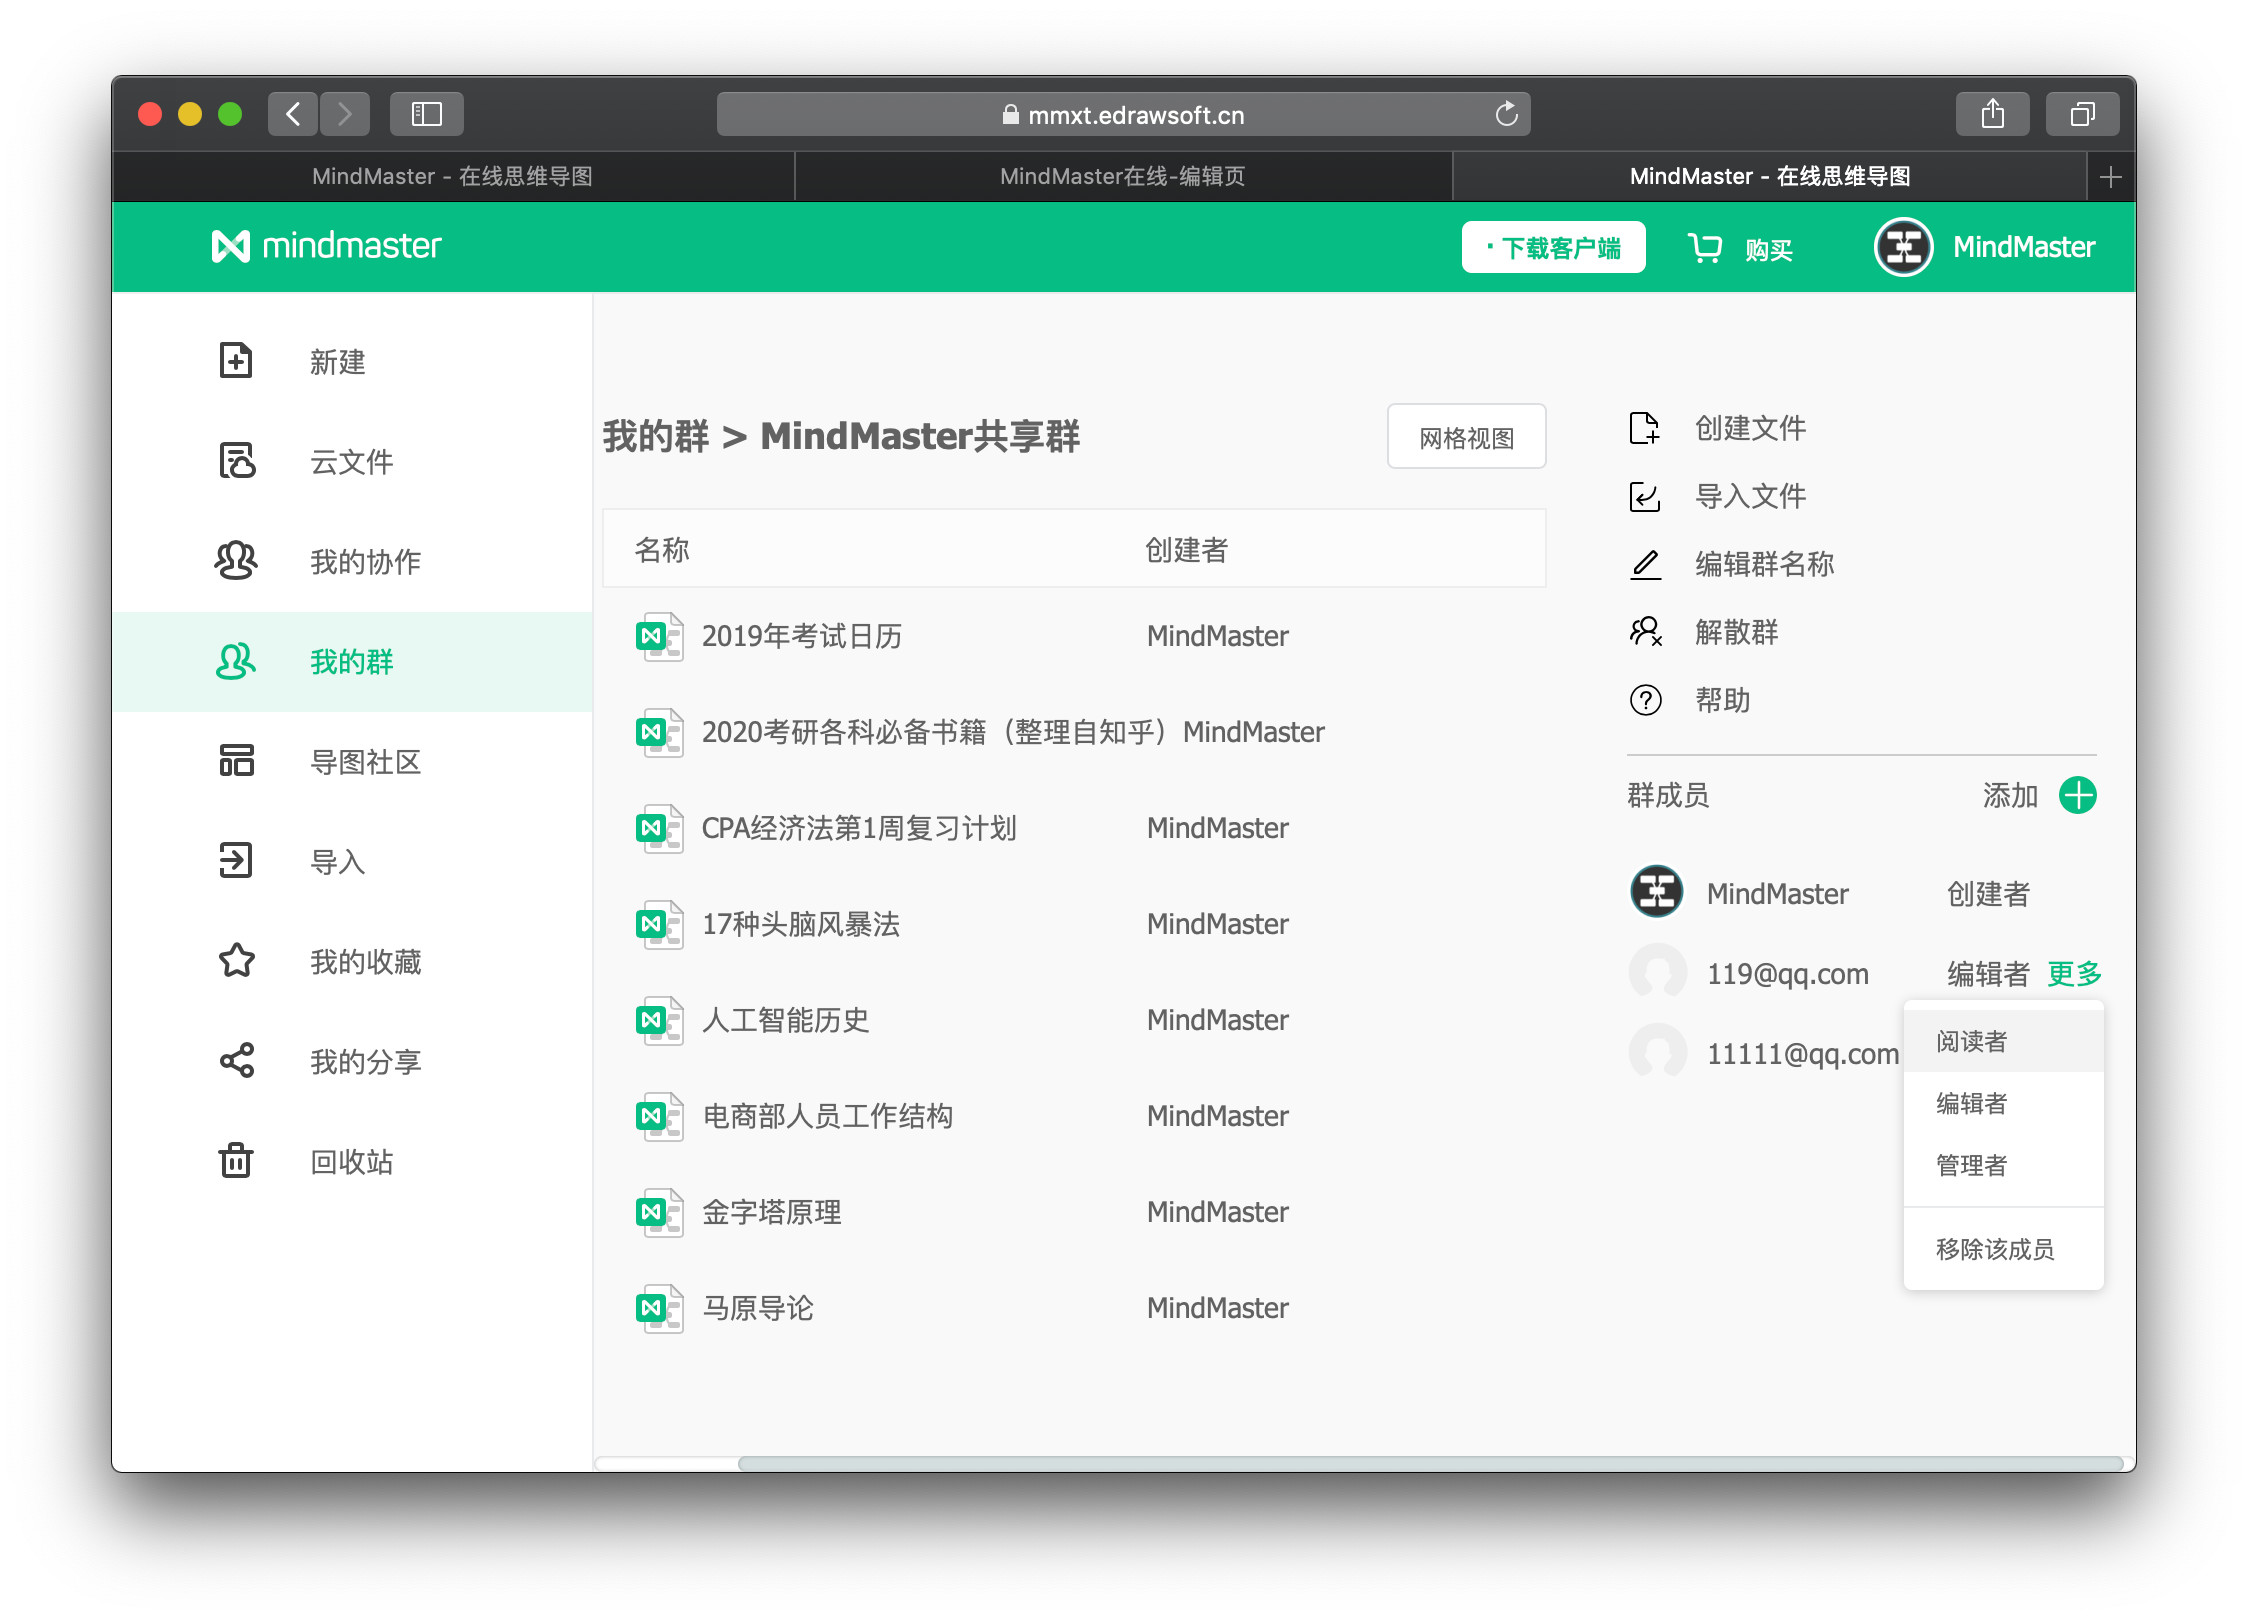Click 创建者 column header

click(1186, 549)
